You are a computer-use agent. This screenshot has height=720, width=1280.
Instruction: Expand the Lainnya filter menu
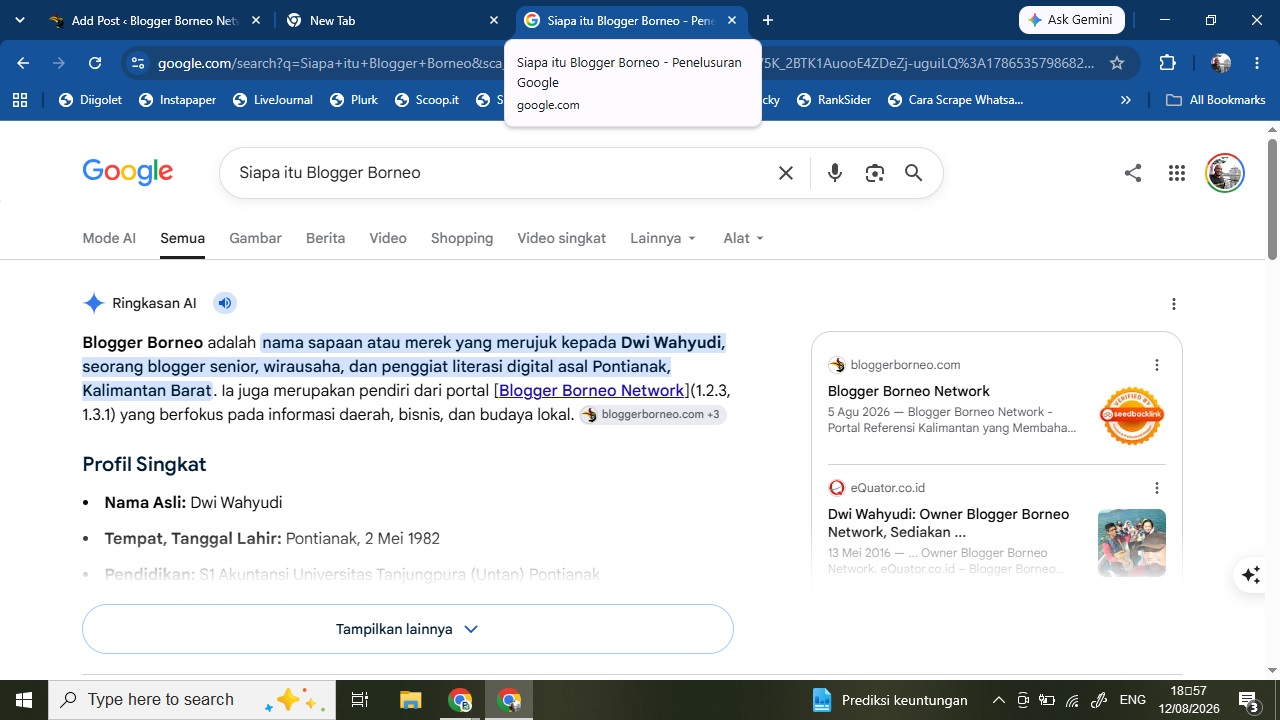[x=663, y=238]
